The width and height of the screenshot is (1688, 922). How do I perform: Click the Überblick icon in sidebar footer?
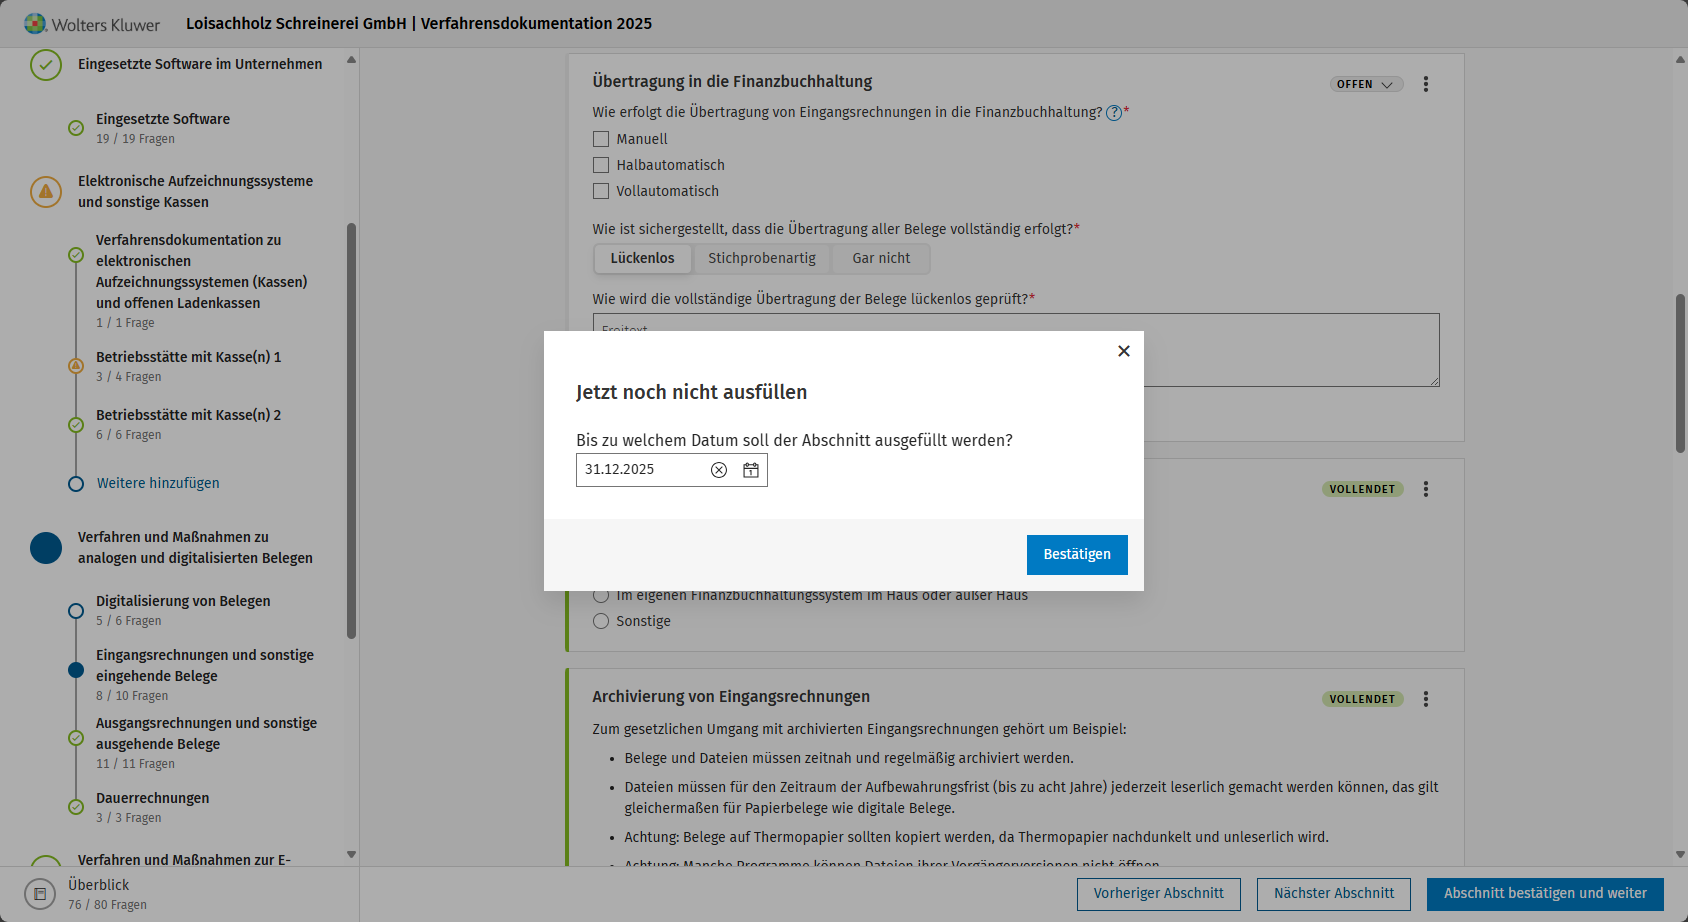tap(40, 894)
